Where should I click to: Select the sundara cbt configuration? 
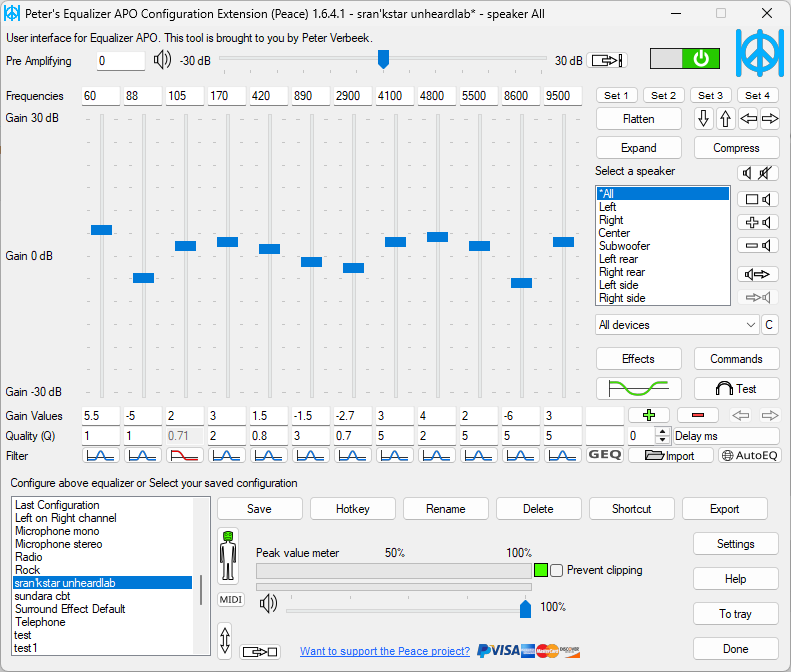pyautogui.click(x=102, y=596)
